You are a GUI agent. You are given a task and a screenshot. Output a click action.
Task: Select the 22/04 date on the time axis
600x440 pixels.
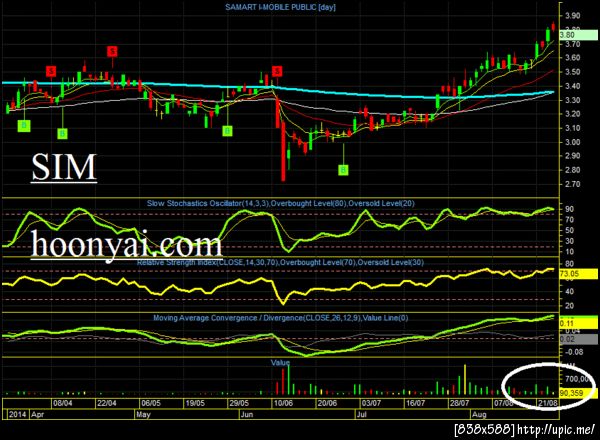107,403
